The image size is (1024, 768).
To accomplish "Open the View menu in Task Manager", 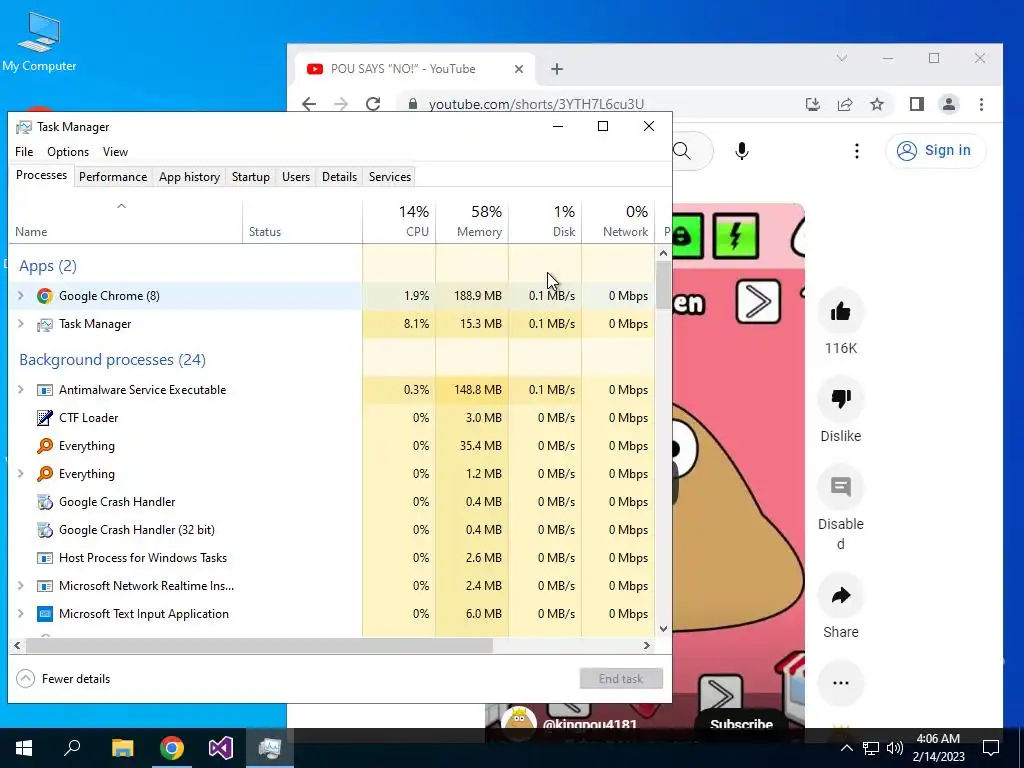I will [x=115, y=152].
